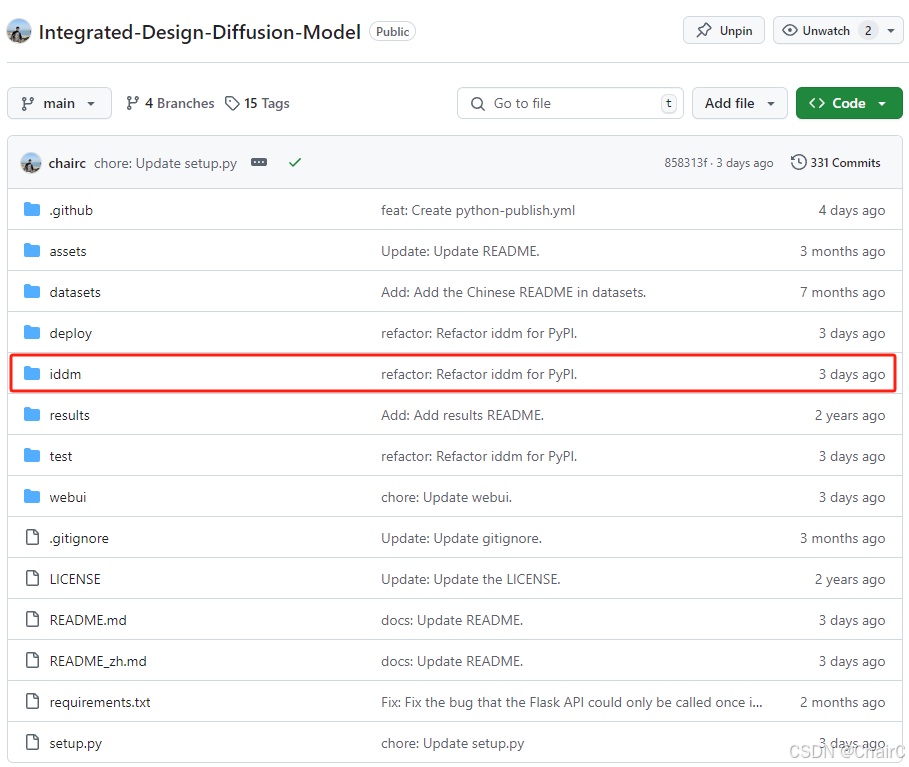Open the main branch selector dropdown
The image size is (909, 767).
click(x=59, y=103)
